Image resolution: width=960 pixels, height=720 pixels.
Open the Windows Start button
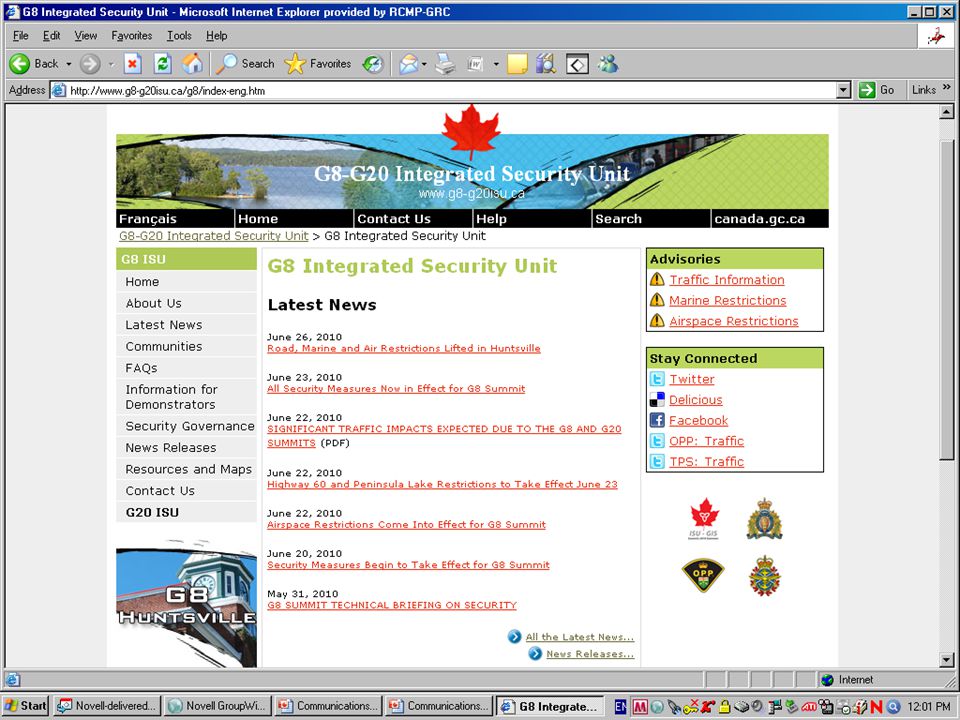tap(26, 706)
